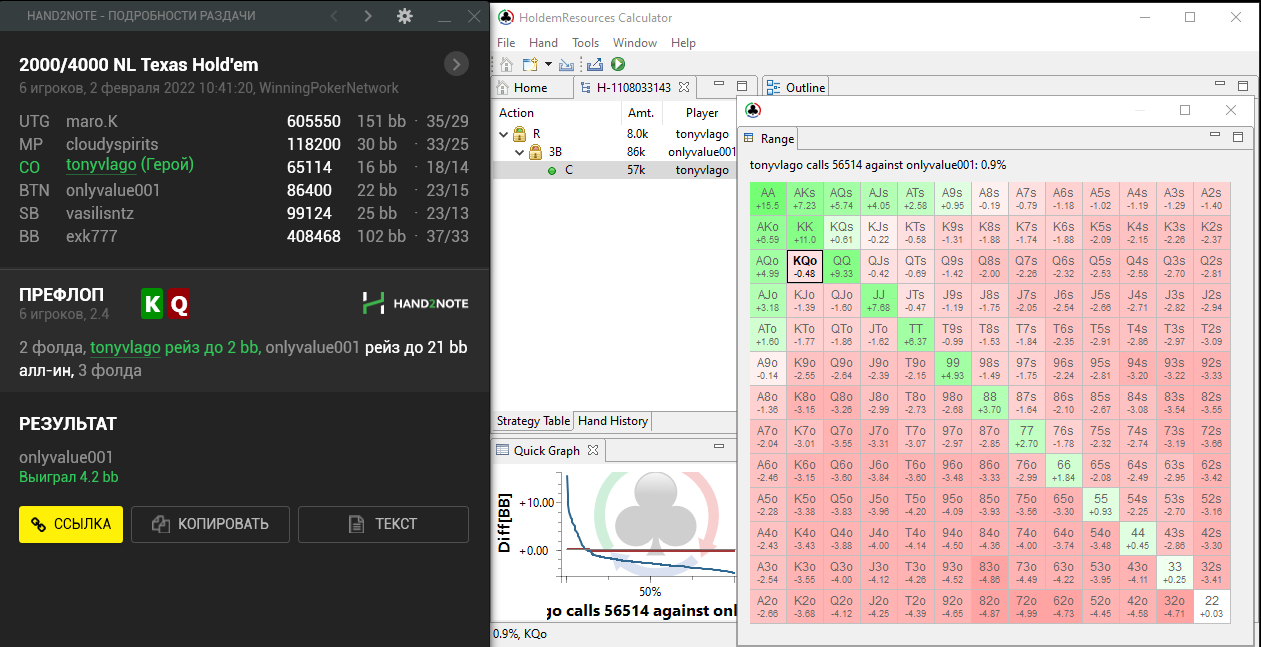Click the lock icon on R row
This screenshot has height=647, width=1261.
click(x=520, y=133)
